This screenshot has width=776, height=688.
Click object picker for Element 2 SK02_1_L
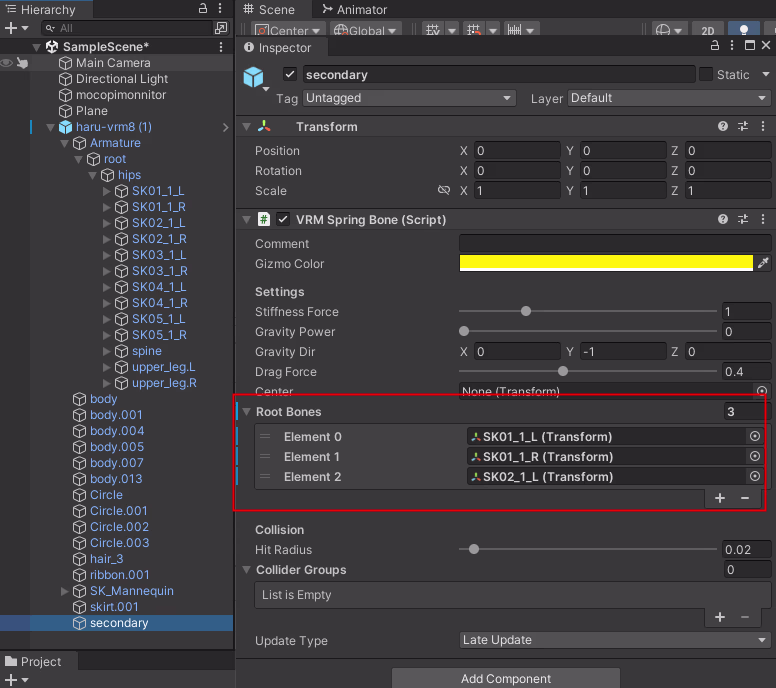pos(755,476)
